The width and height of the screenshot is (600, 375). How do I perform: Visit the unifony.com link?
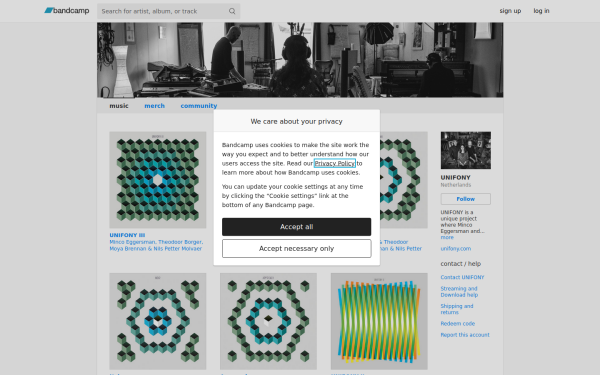click(x=456, y=249)
